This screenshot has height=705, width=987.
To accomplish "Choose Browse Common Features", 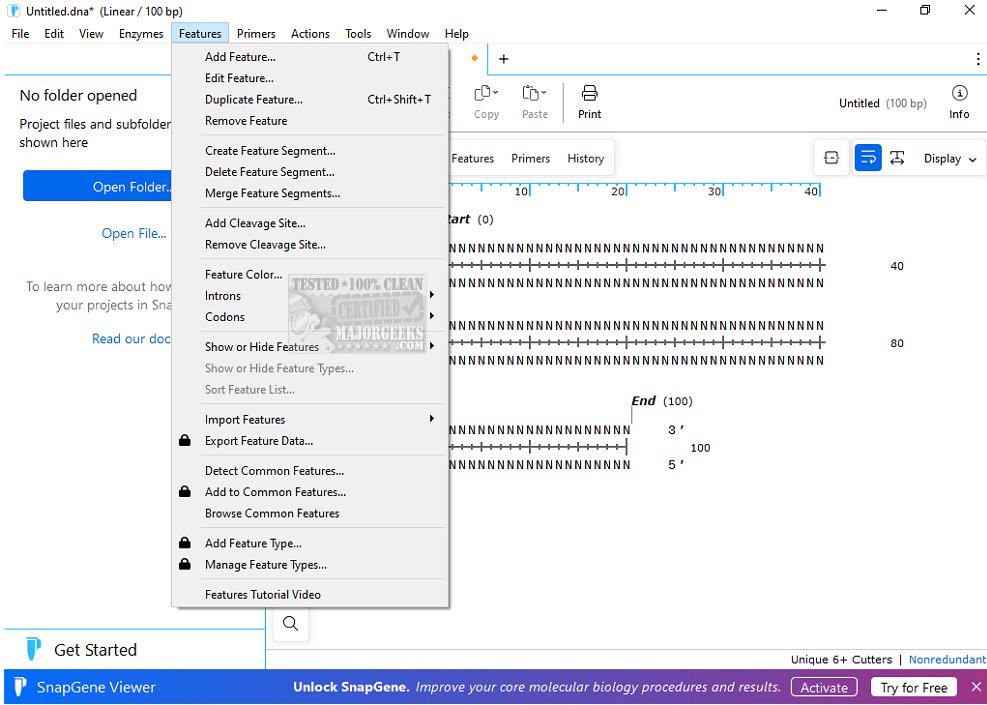I will pos(310,513).
